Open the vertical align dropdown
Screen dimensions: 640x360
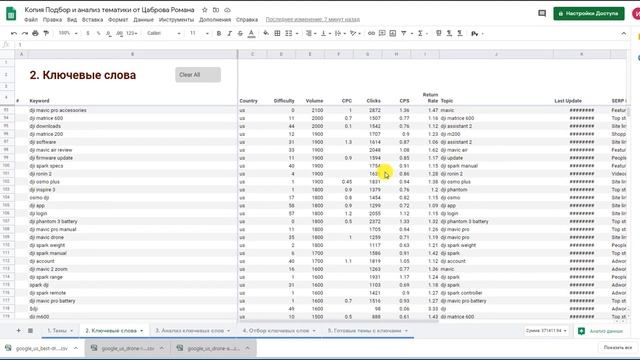(326, 33)
